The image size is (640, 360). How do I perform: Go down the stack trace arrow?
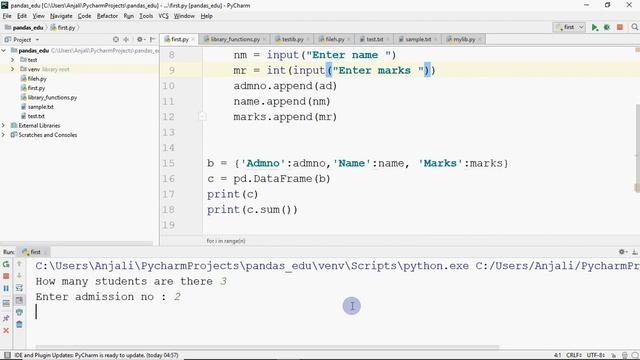pos(19,276)
